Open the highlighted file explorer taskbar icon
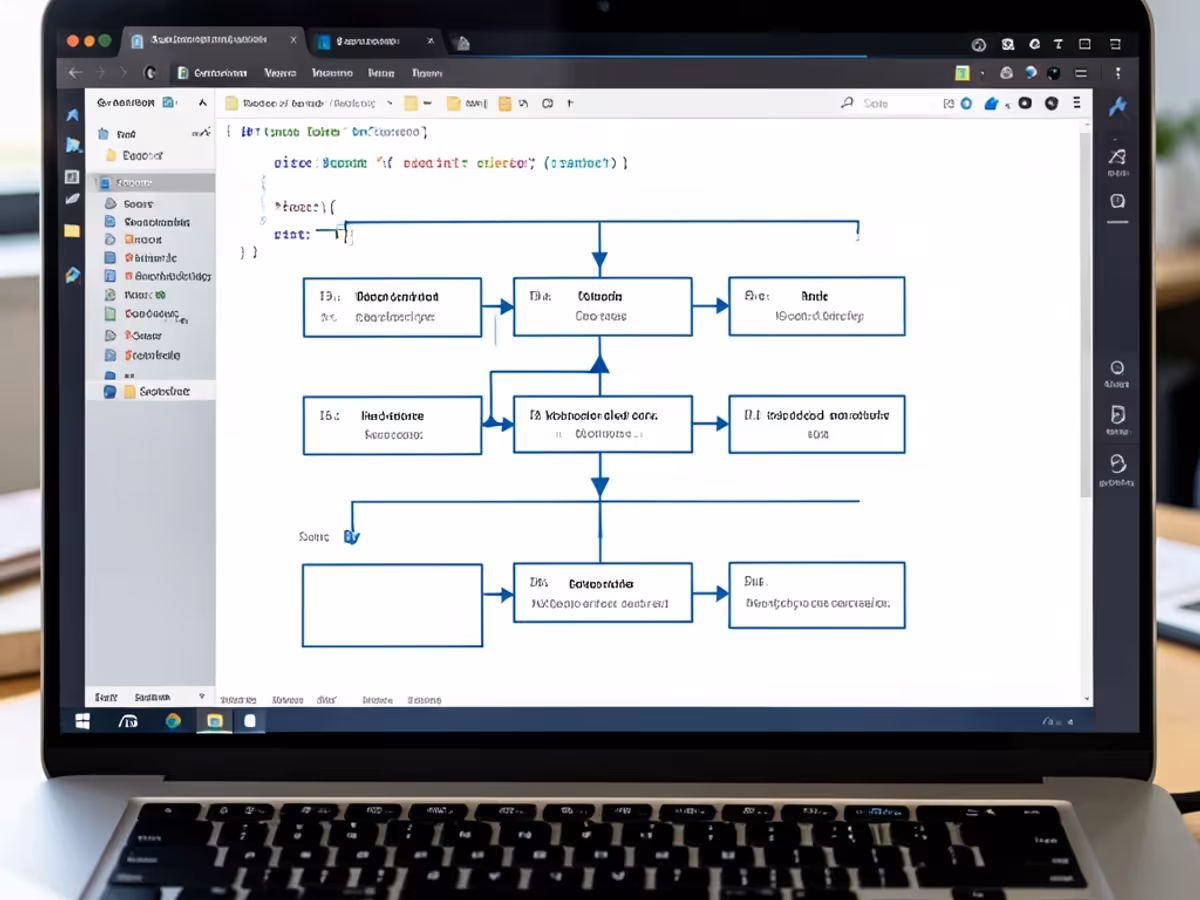 coord(214,721)
